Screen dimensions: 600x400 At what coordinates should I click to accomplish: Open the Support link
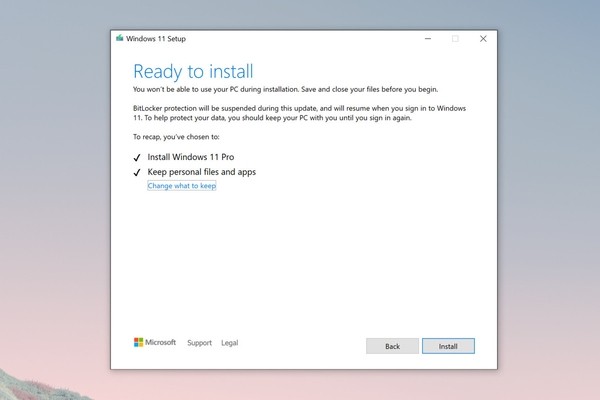pyautogui.click(x=199, y=343)
